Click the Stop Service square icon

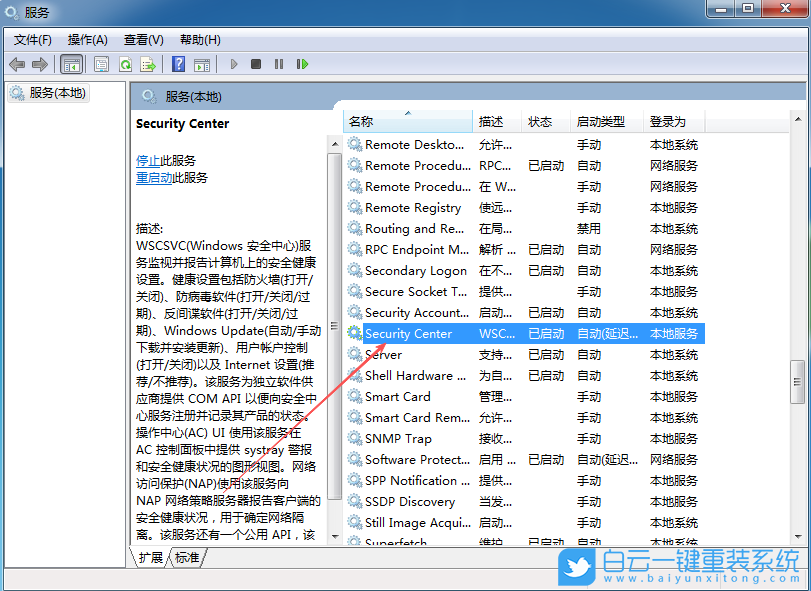pos(255,64)
